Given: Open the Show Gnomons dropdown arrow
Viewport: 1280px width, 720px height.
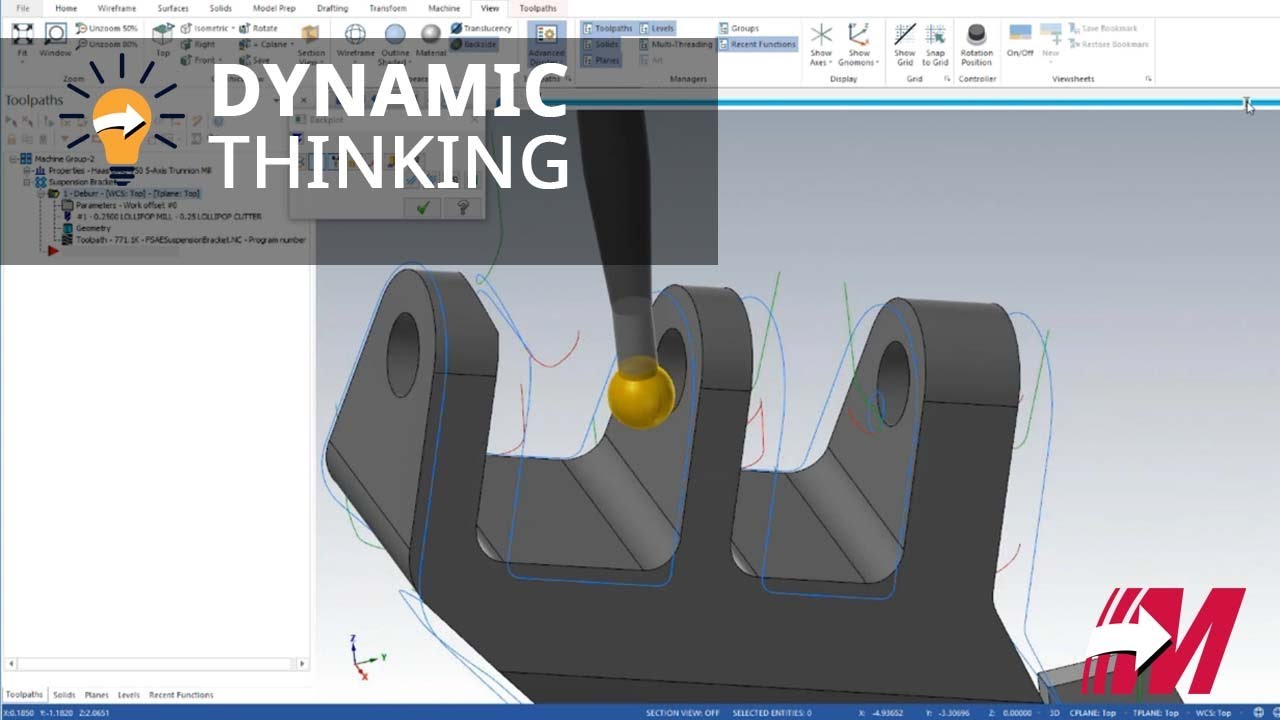Looking at the screenshot, I should pos(877,63).
